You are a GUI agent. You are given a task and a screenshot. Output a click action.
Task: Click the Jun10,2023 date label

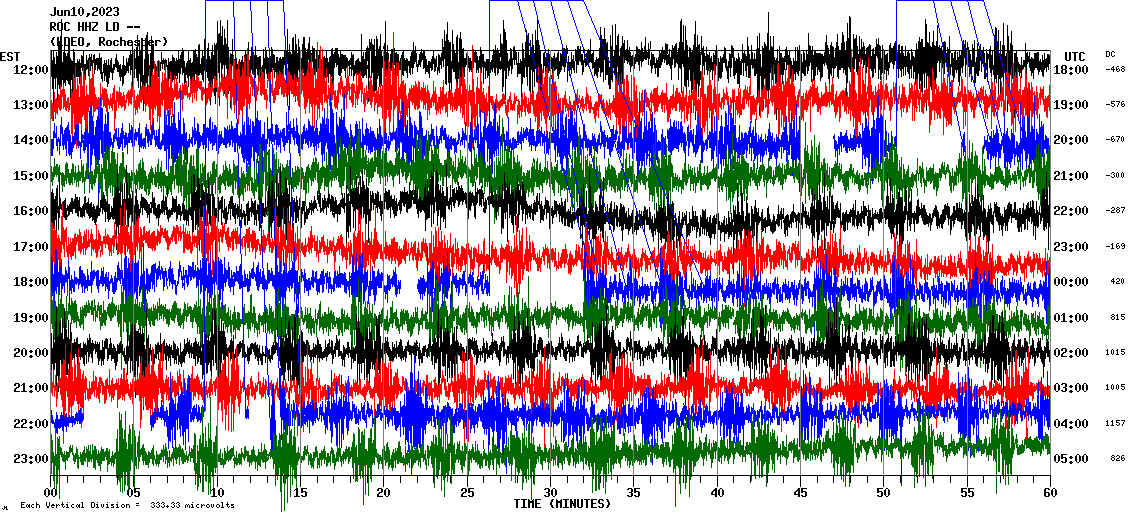pyautogui.click(x=84, y=13)
